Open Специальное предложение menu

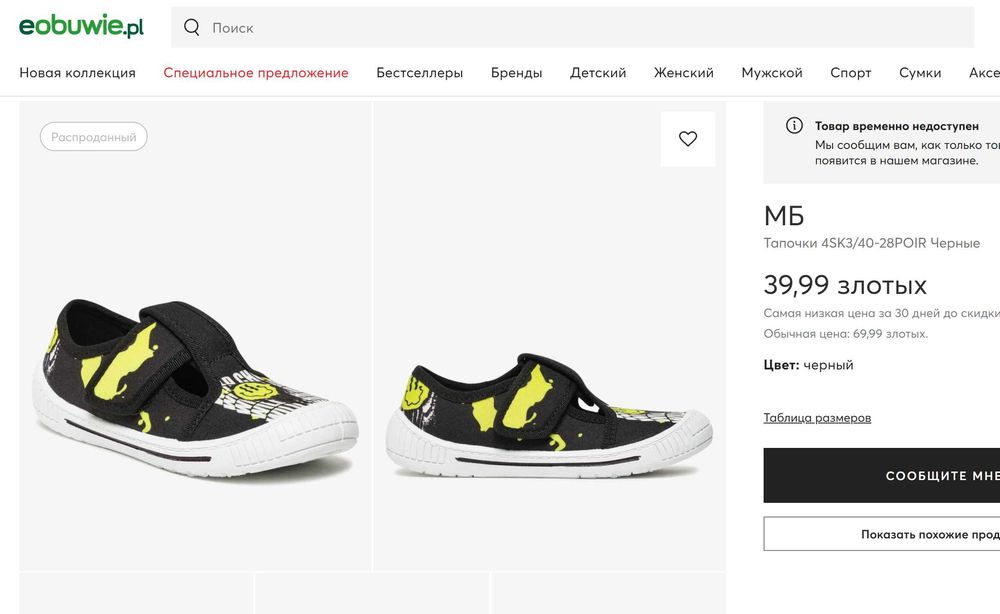(x=256, y=73)
